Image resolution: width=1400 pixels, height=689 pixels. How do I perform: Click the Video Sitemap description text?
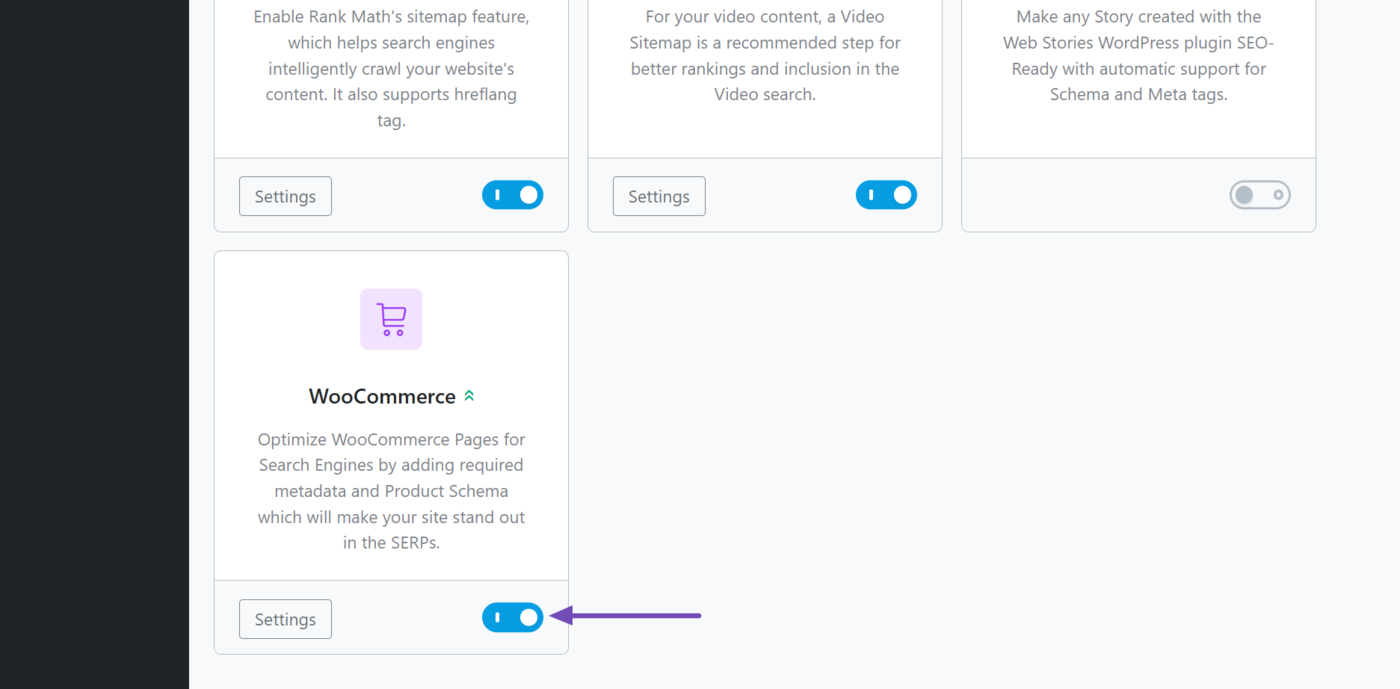765,55
